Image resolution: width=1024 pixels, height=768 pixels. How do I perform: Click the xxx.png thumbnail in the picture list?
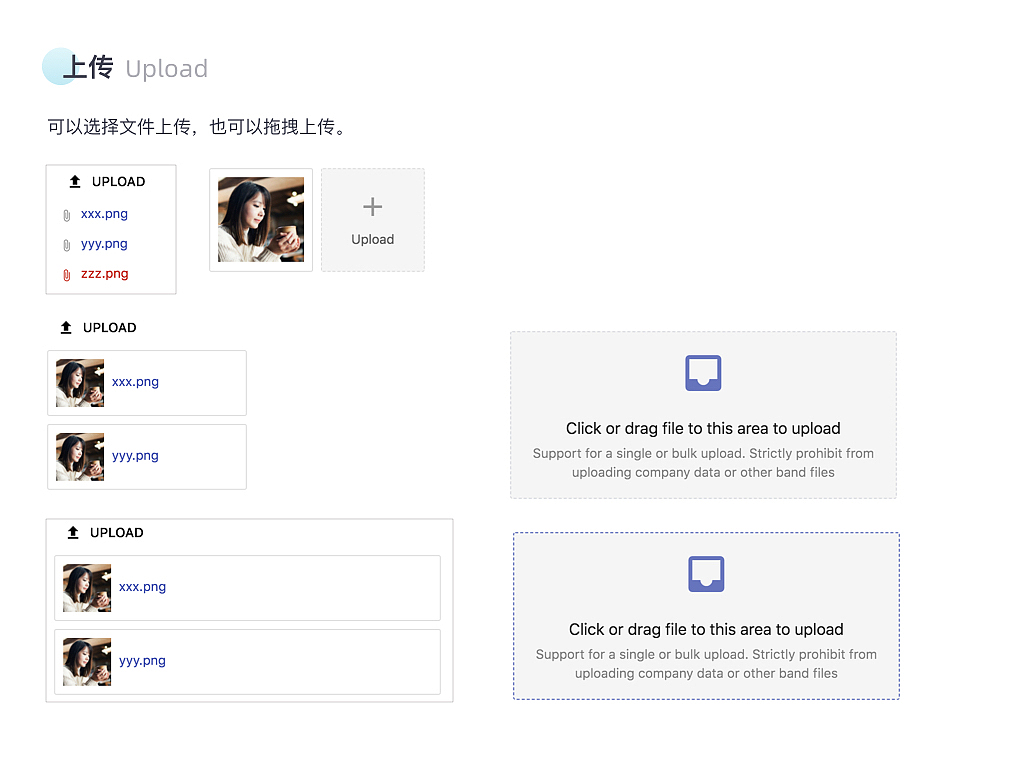point(79,382)
